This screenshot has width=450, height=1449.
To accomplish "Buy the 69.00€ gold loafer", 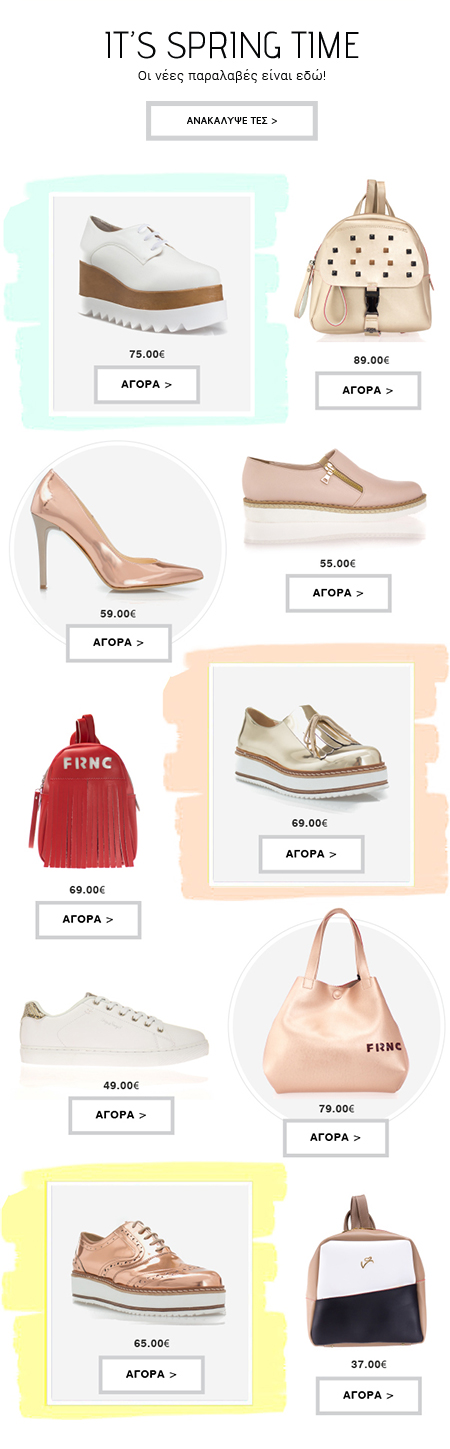I will pos(311,854).
